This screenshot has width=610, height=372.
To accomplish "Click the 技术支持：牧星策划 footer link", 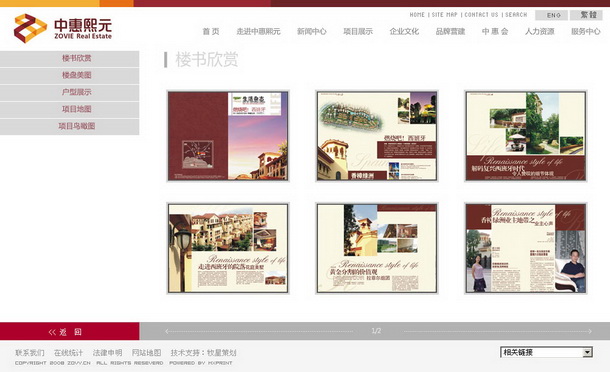I will pos(203,353).
